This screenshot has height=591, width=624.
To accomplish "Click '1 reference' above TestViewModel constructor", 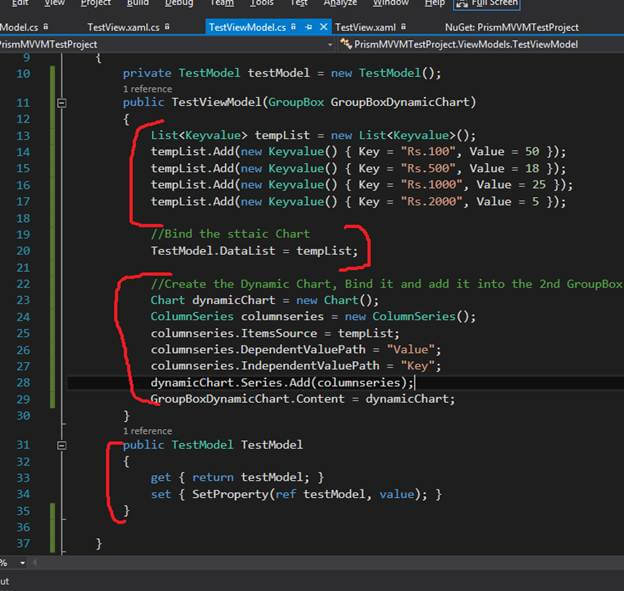I will coord(146,89).
